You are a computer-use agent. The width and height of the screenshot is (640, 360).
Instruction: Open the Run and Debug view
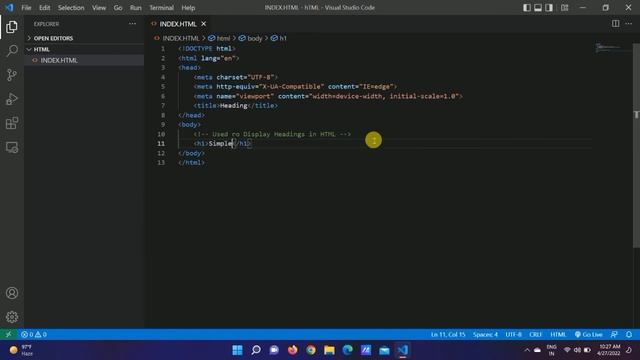pos(12,99)
